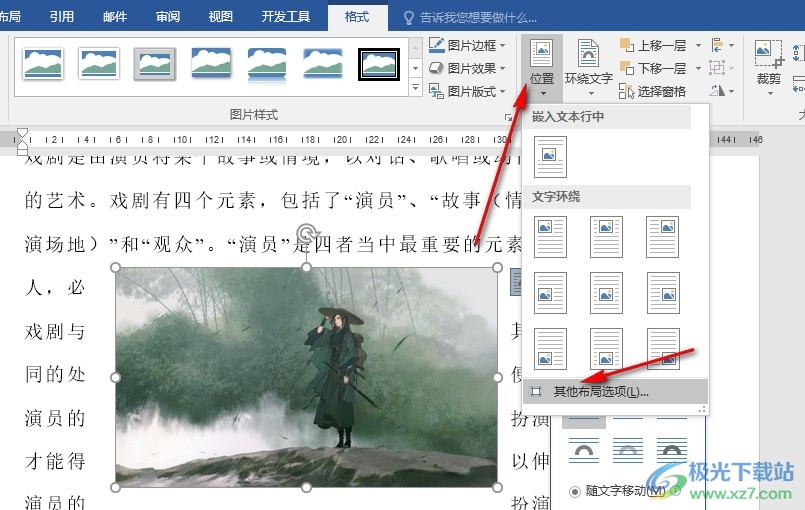Click the 告诉我您想要做什么 search box

471,18
